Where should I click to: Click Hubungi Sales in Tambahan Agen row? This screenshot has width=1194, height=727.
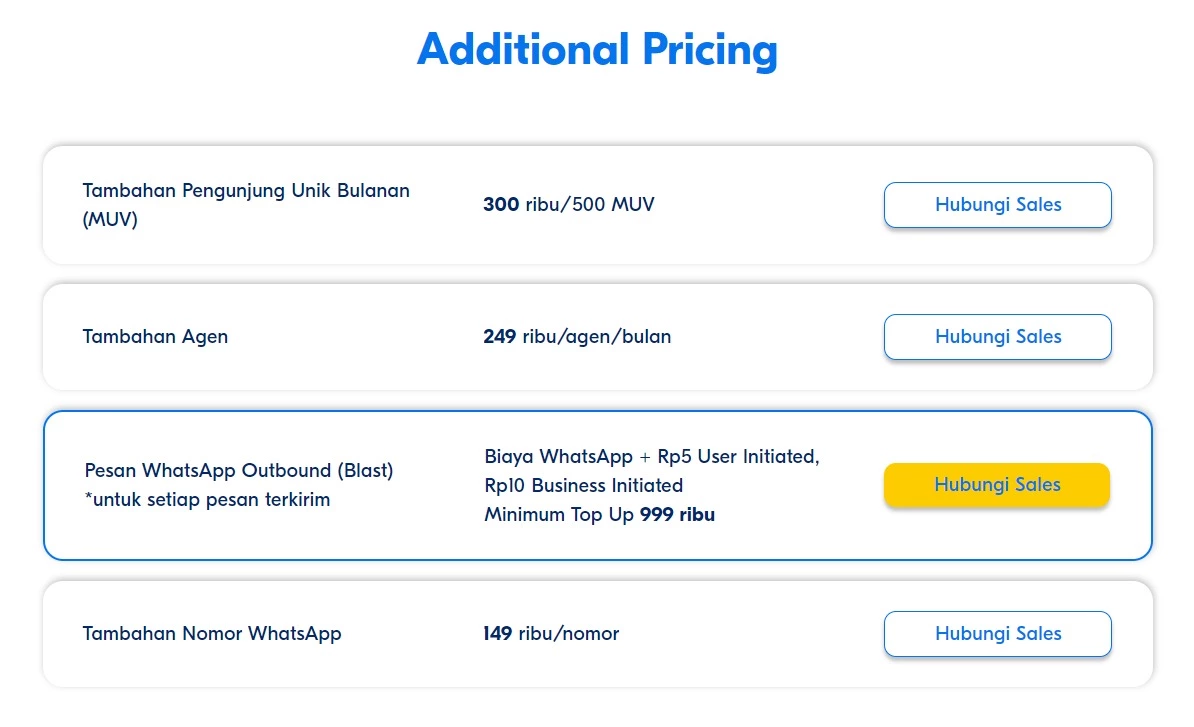(997, 337)
